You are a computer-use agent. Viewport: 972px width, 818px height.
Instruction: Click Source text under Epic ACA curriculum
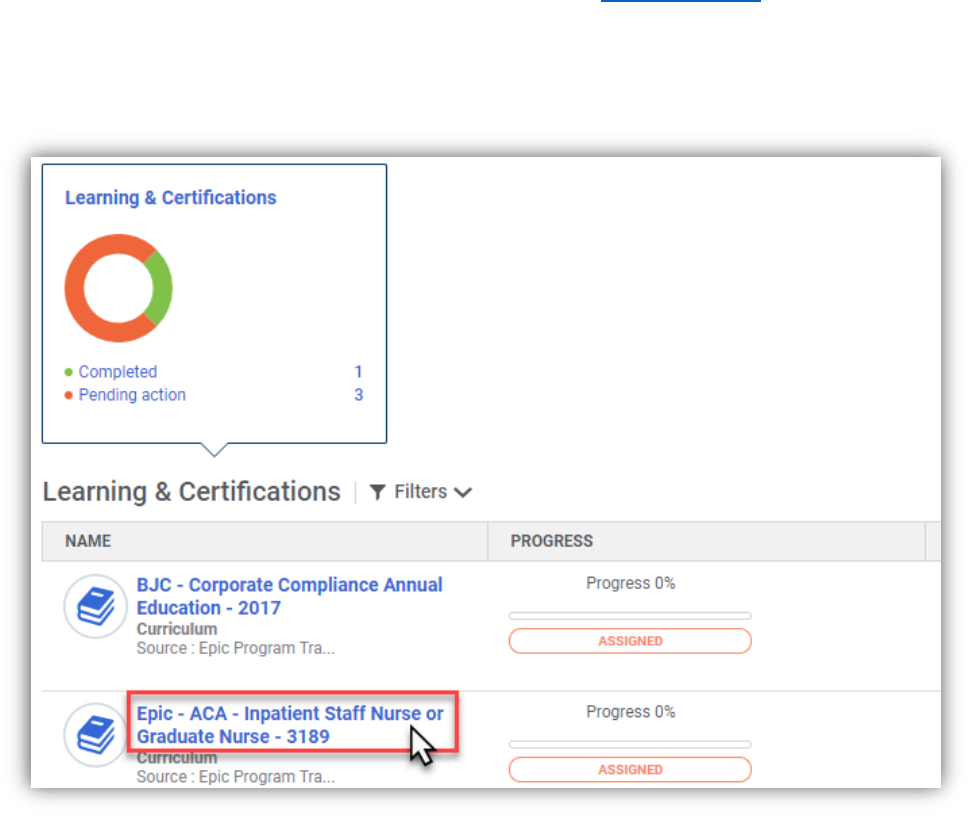click(236, 776)
